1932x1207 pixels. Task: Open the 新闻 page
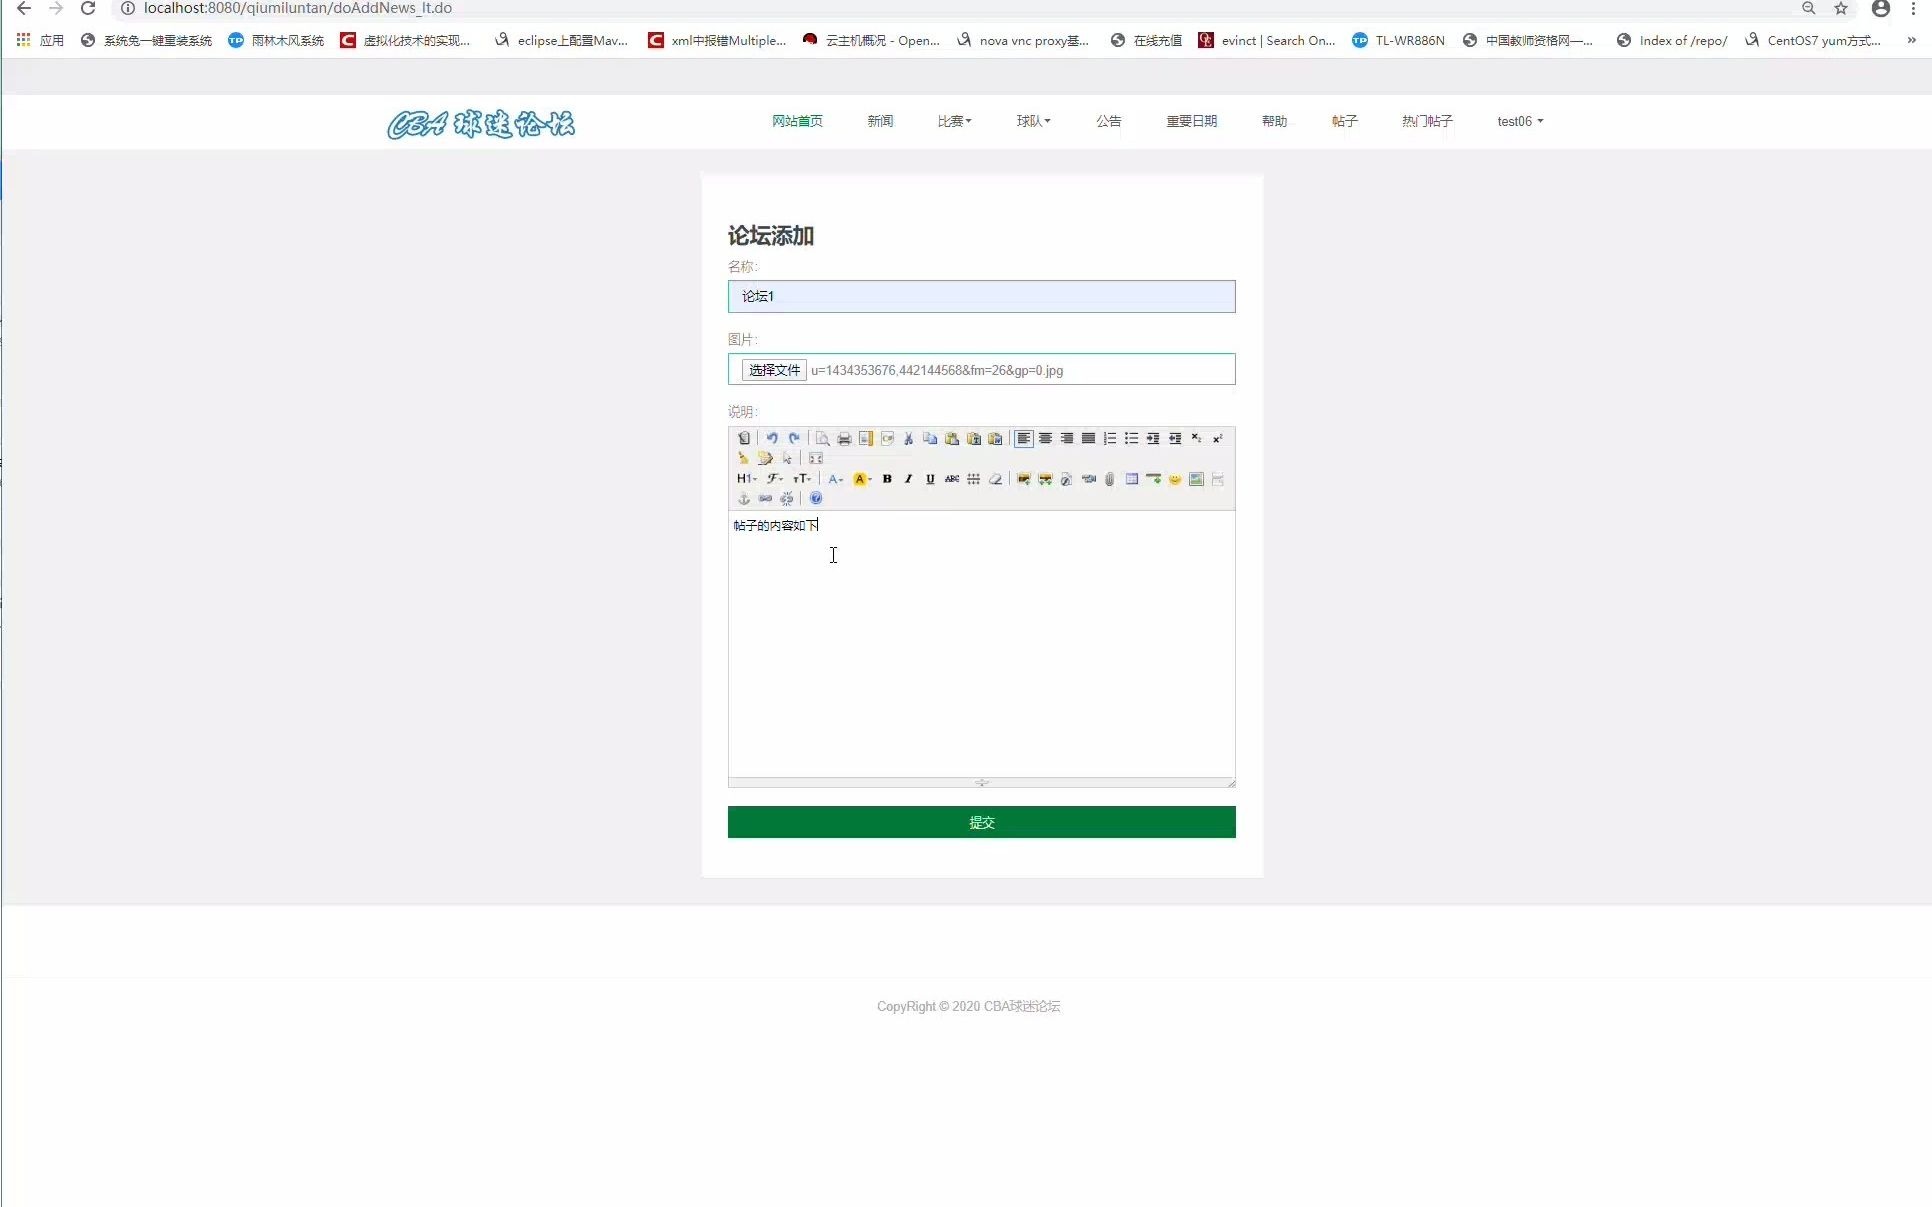[880, 121]
